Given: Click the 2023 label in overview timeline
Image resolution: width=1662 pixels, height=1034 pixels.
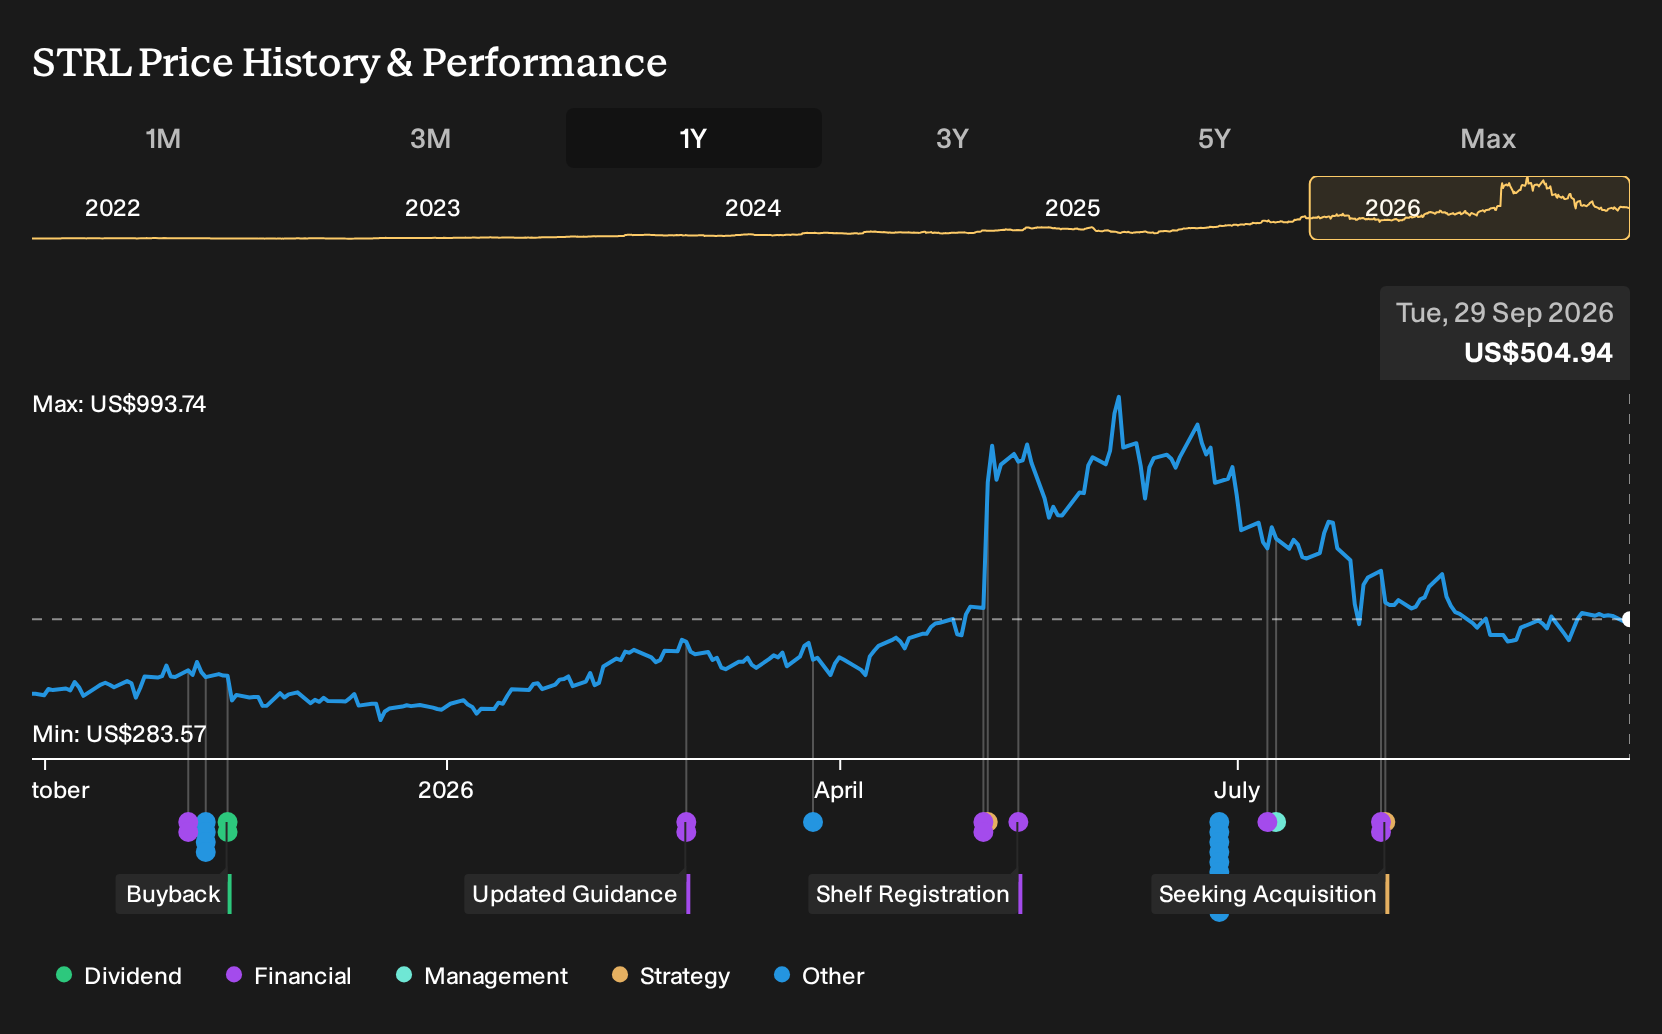Looking at the screenshot, I should coord(432,208).
